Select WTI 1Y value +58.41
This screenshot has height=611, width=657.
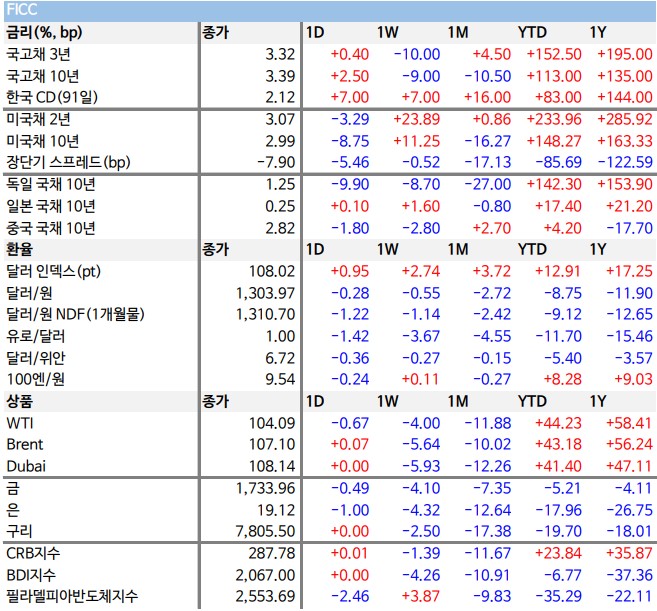click(629, 423)
